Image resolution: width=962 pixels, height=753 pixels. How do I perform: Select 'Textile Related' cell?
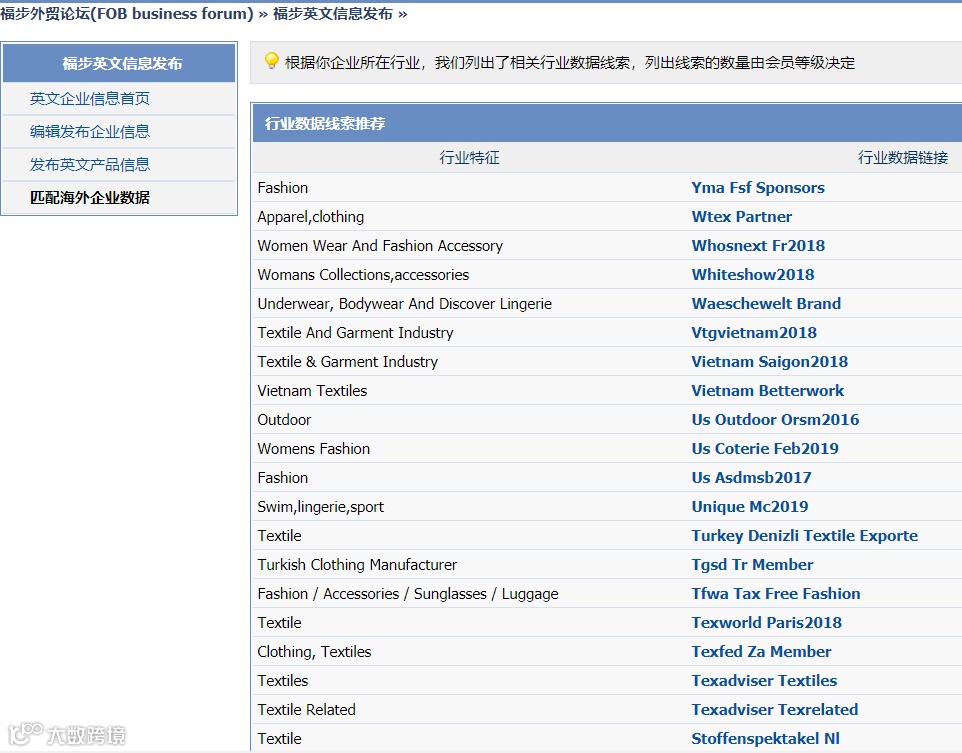tap(306, 709)
